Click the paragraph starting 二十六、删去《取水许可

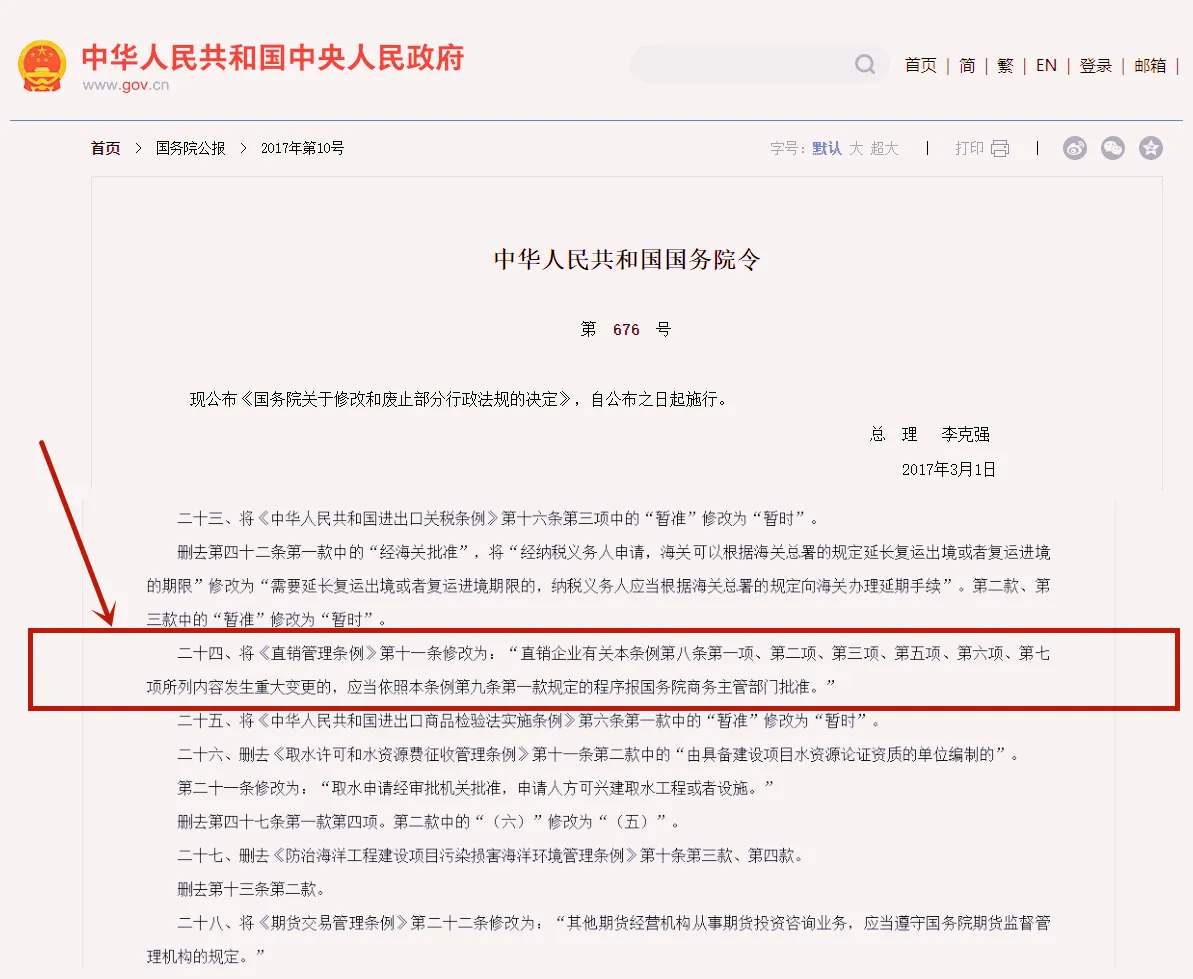598,755
